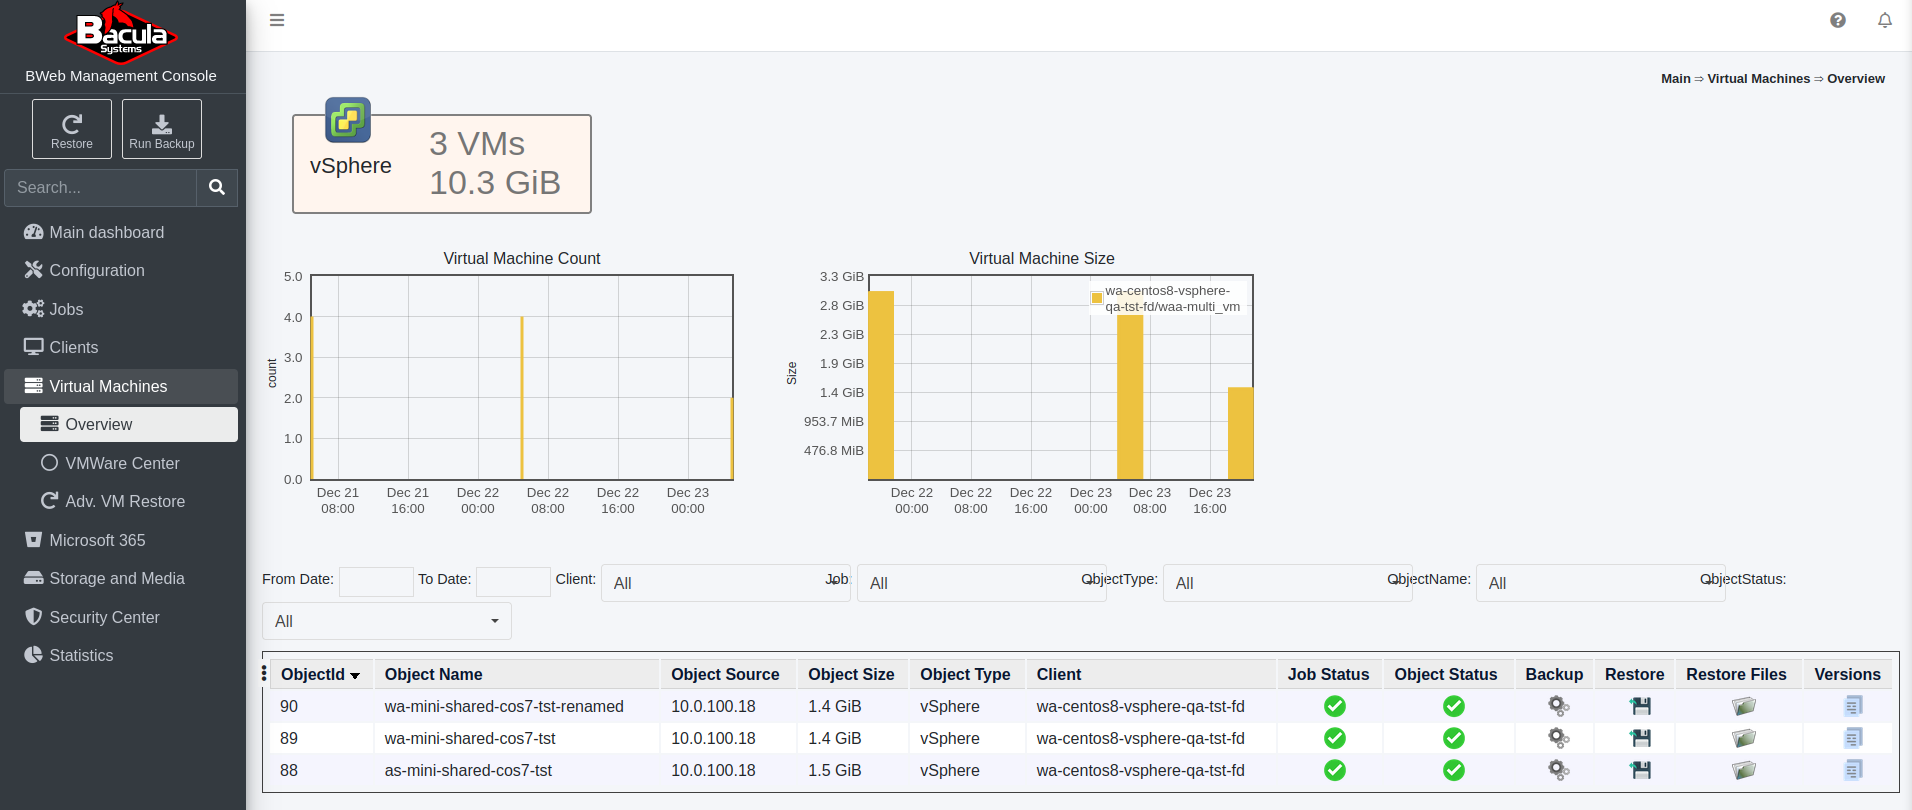This screenshot has width=1912, height=810.
Task: Click the vSphere logo icon
Action: (x=348, y=120)
